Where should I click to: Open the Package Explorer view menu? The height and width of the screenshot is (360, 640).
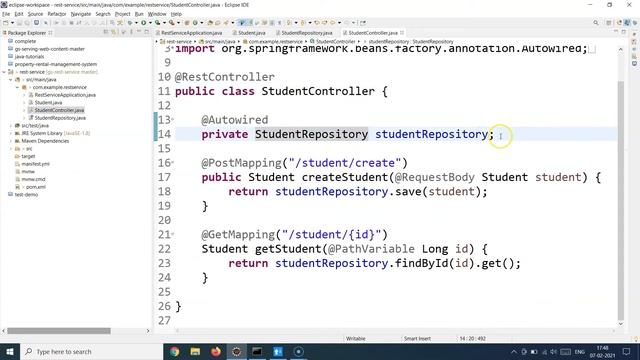[131, 32]
